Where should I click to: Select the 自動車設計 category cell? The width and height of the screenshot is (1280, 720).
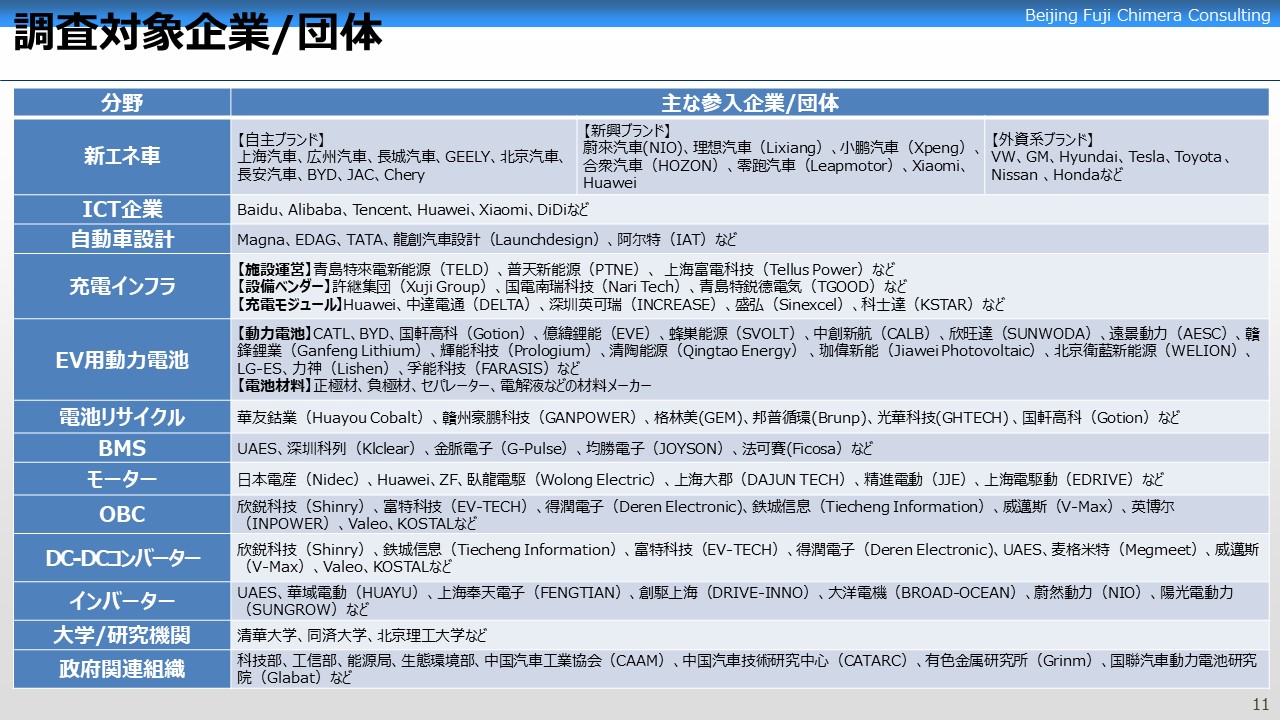pos(122,239)
